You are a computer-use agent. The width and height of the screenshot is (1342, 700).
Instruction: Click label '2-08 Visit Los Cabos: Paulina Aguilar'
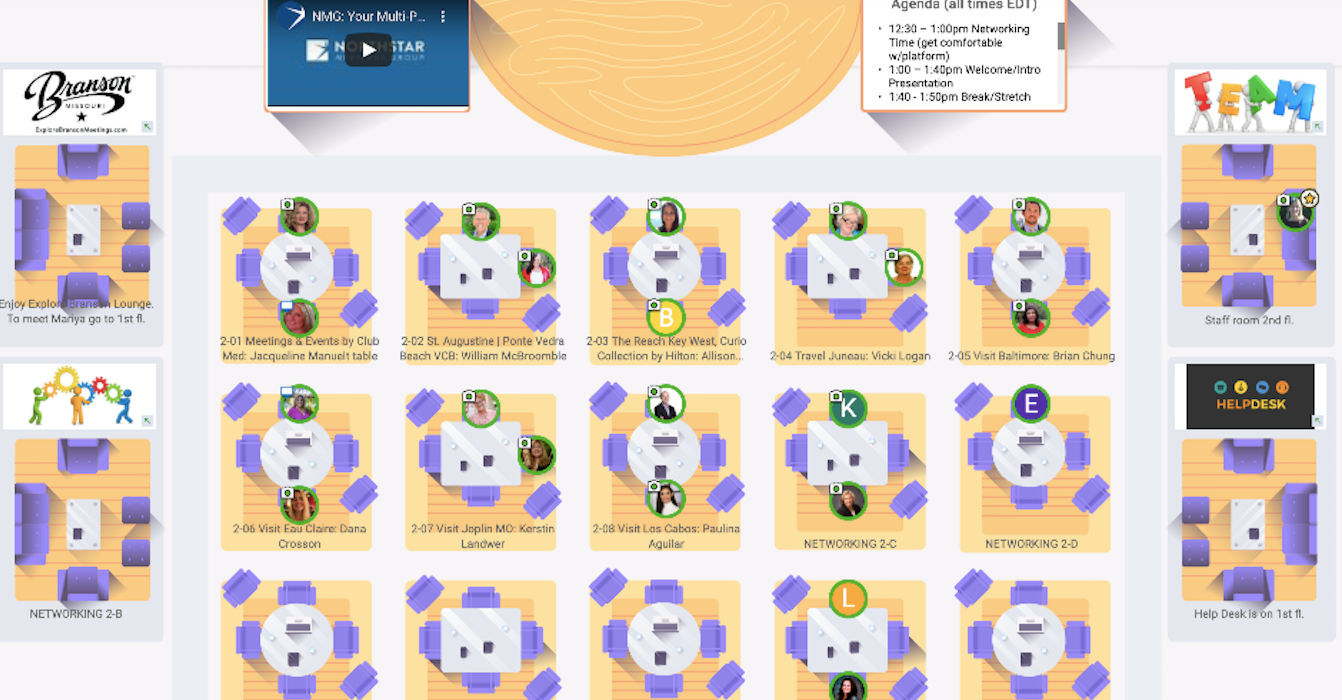pos(666,536)
